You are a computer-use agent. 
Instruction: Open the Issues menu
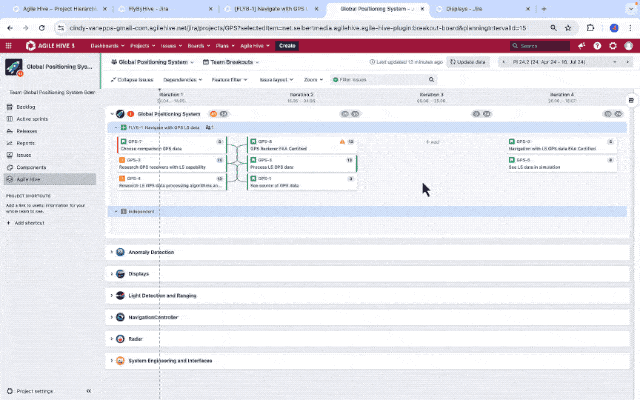[x=171, y=46]
